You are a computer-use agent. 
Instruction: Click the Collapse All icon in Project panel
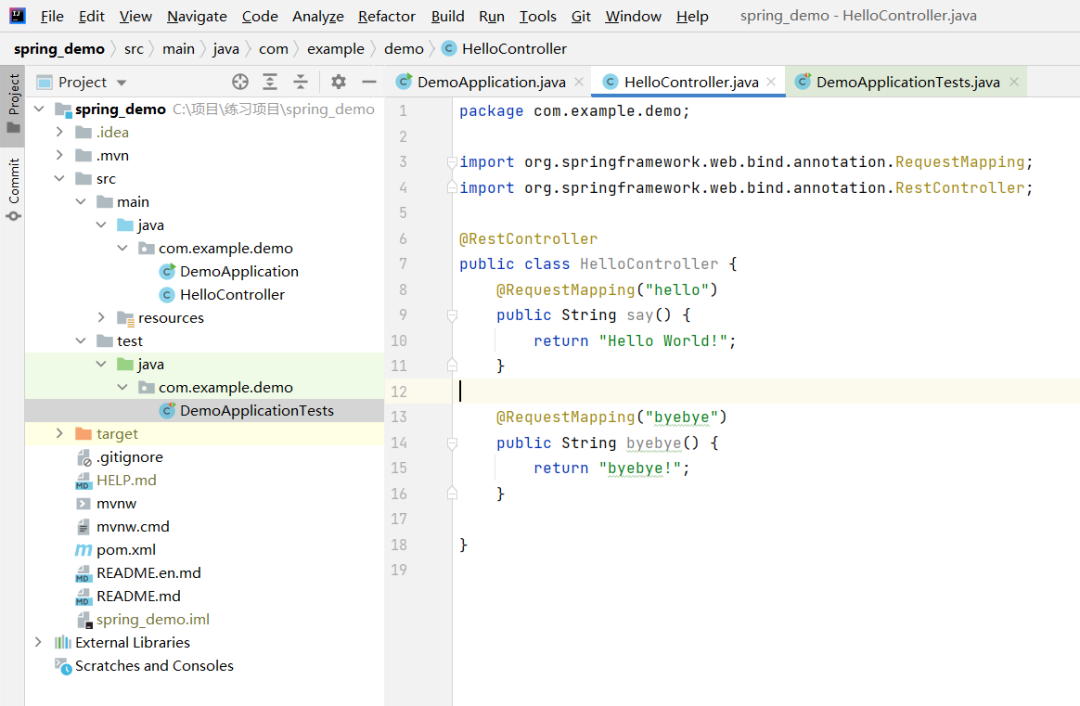300,82
